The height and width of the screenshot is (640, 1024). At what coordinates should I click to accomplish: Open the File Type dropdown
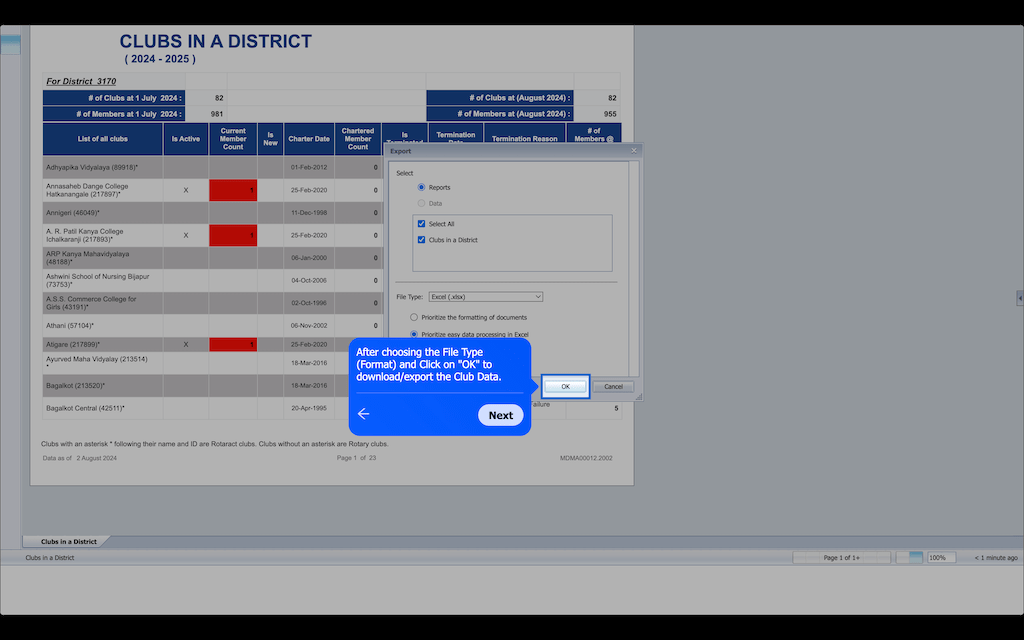[x=485, y=297]
